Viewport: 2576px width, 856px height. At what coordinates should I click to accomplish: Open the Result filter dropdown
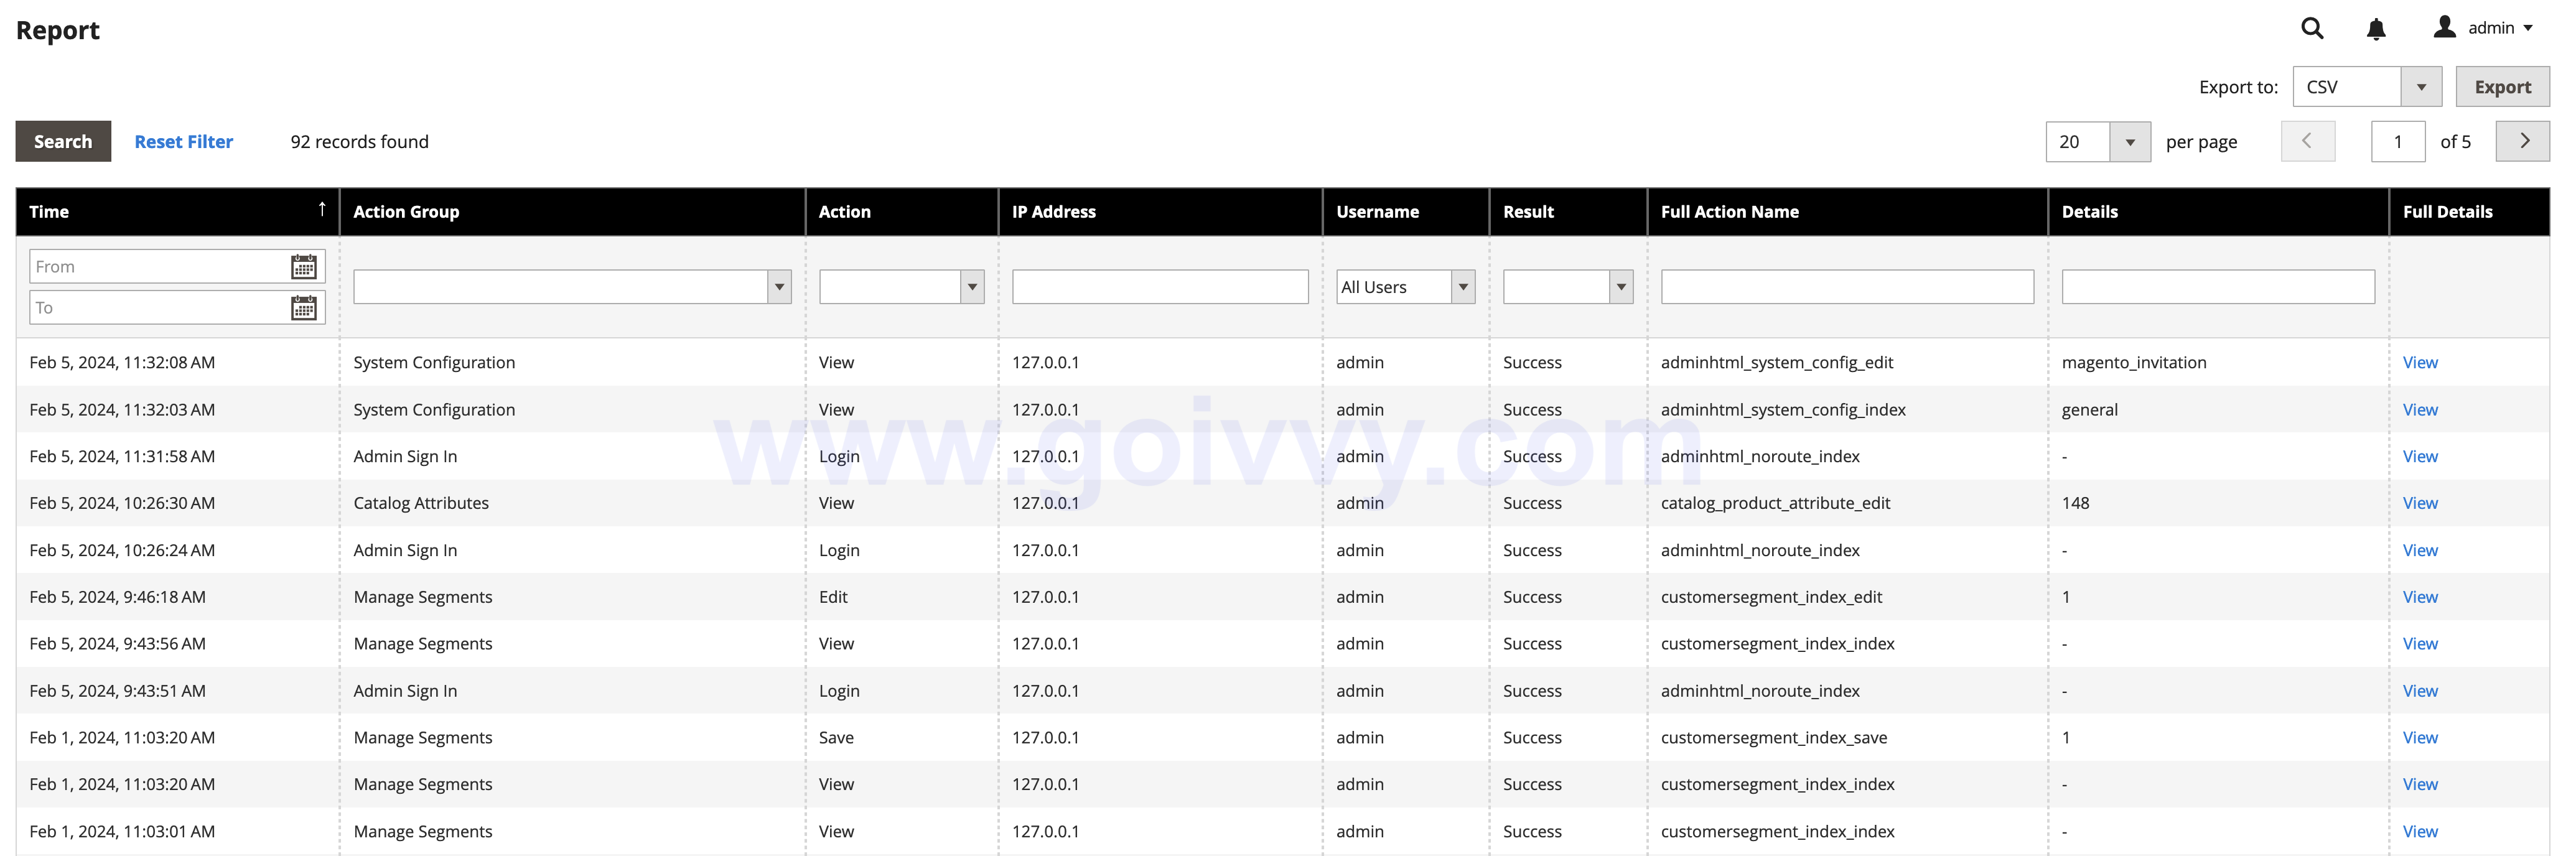tap(1620, 287)
